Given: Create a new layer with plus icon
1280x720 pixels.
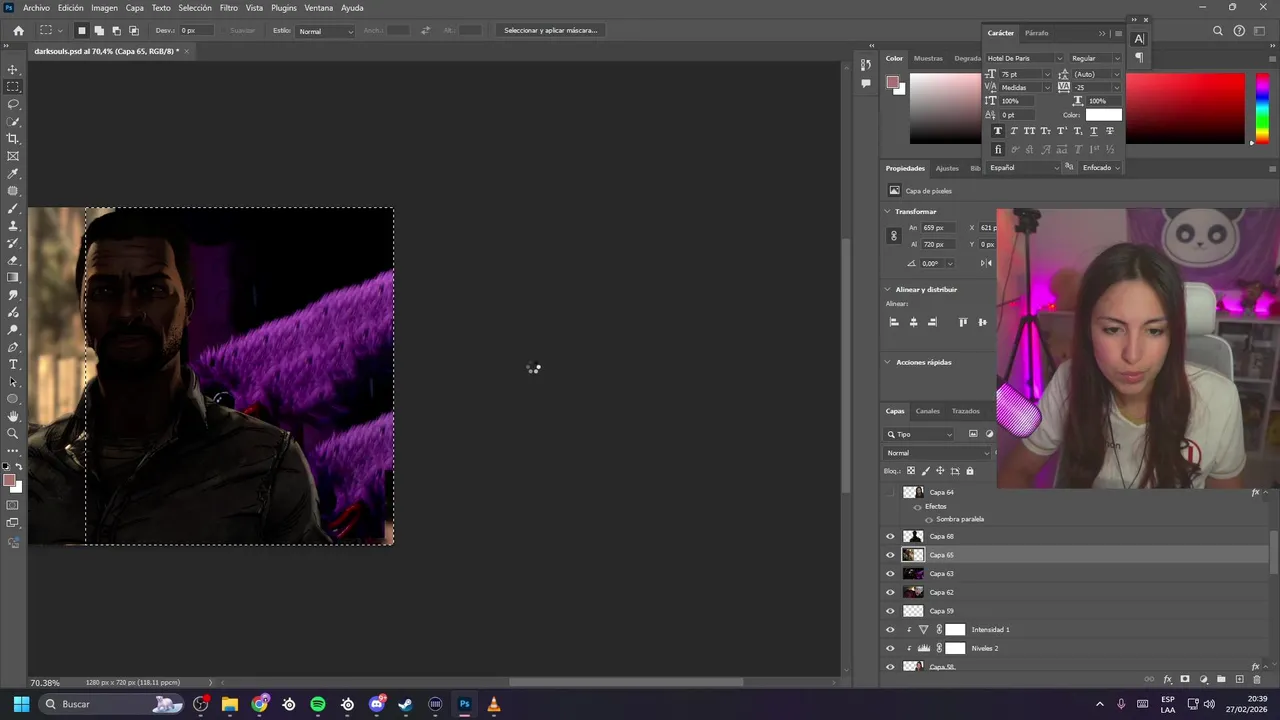Looking at the screenshot, I should click(1239, 680).
